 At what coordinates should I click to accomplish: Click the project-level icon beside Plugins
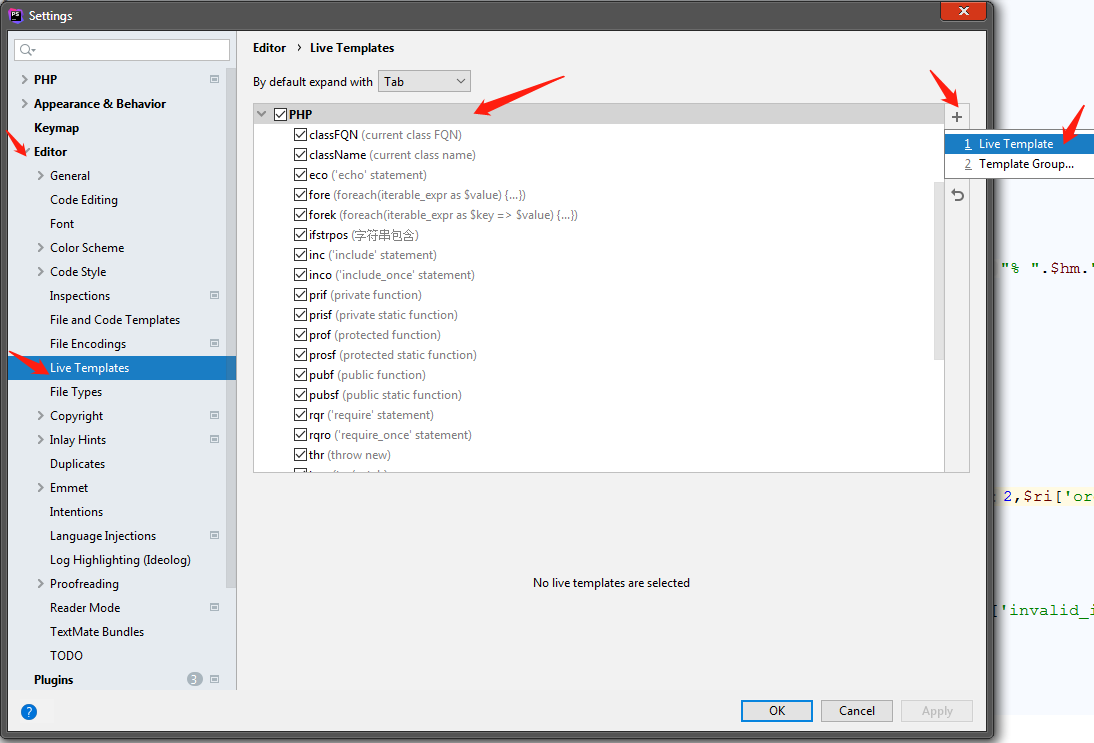(x=214, y=680)
